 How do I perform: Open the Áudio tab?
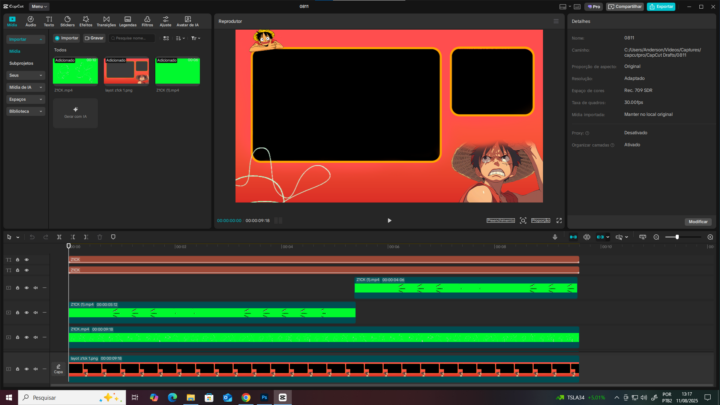[30, 21]
